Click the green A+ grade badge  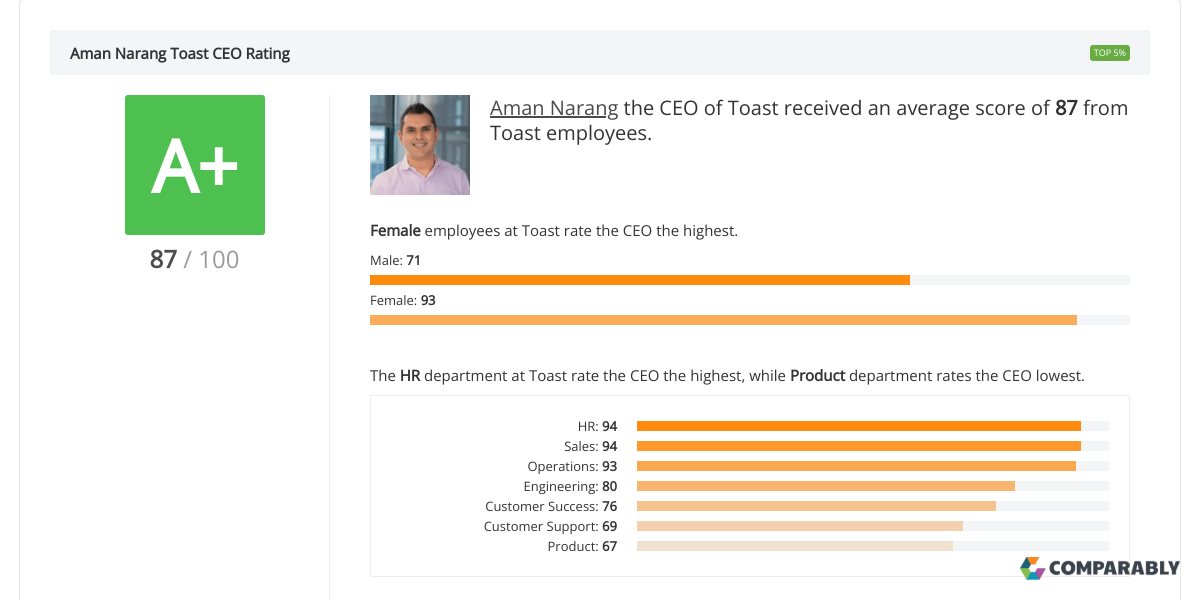[194, 164]
